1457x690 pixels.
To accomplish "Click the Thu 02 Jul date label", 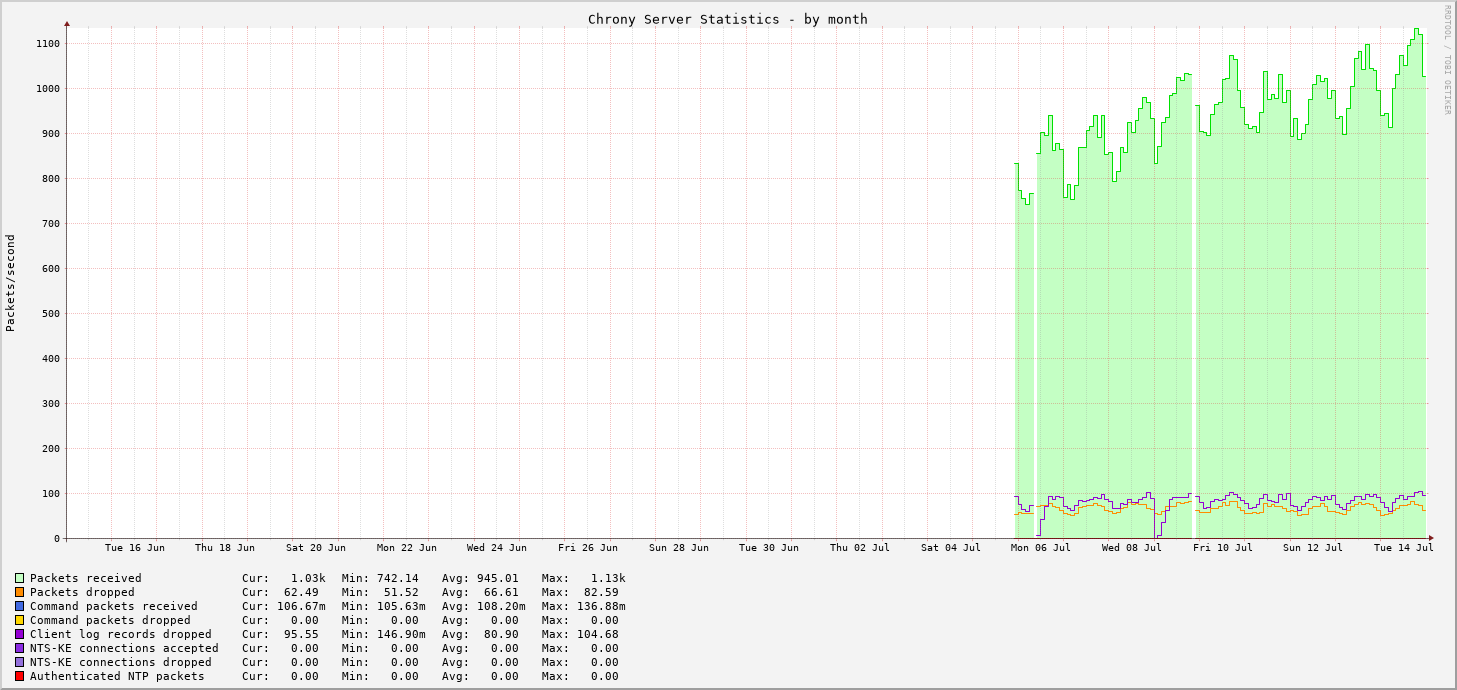I will tap(860, 548).
